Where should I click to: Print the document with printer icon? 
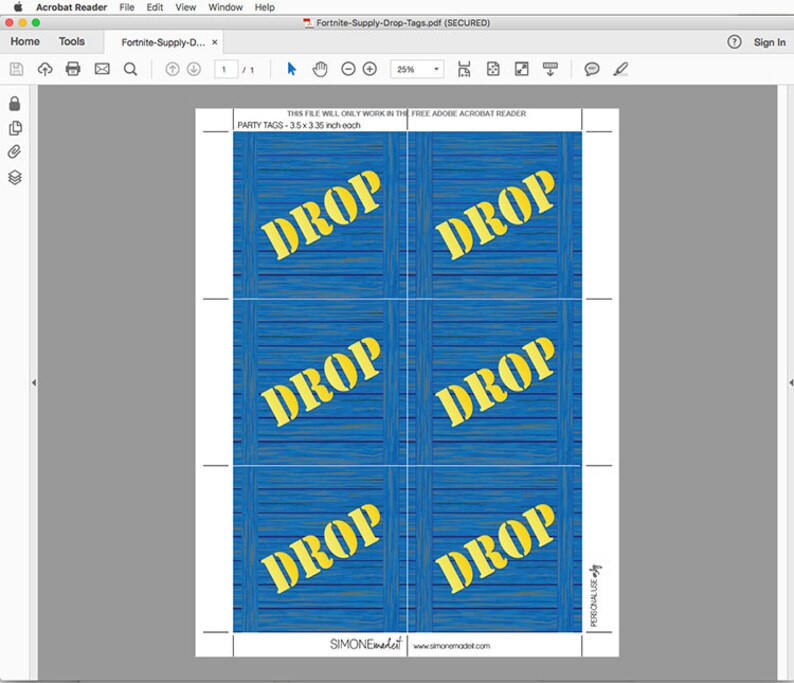tap(73, 69)
